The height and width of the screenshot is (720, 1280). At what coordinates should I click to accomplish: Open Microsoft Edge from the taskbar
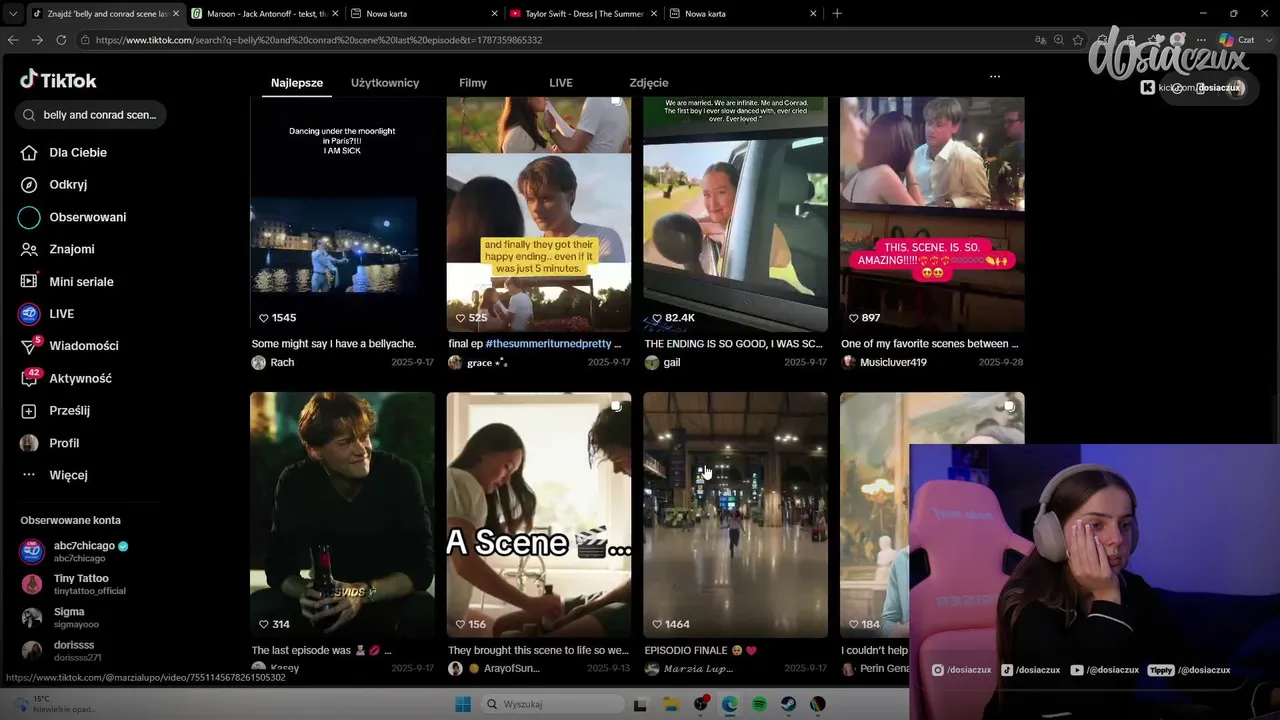click(730, 705)
